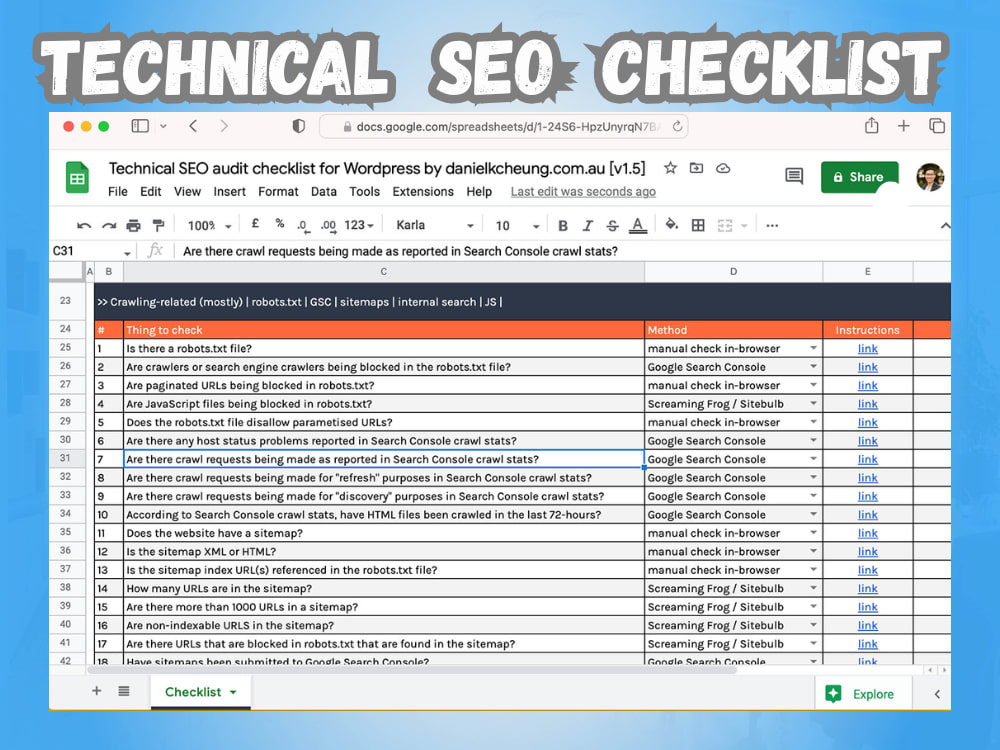Click the green Share button
The height and width of the screenshot is (750, 1000).
point(860,177)
